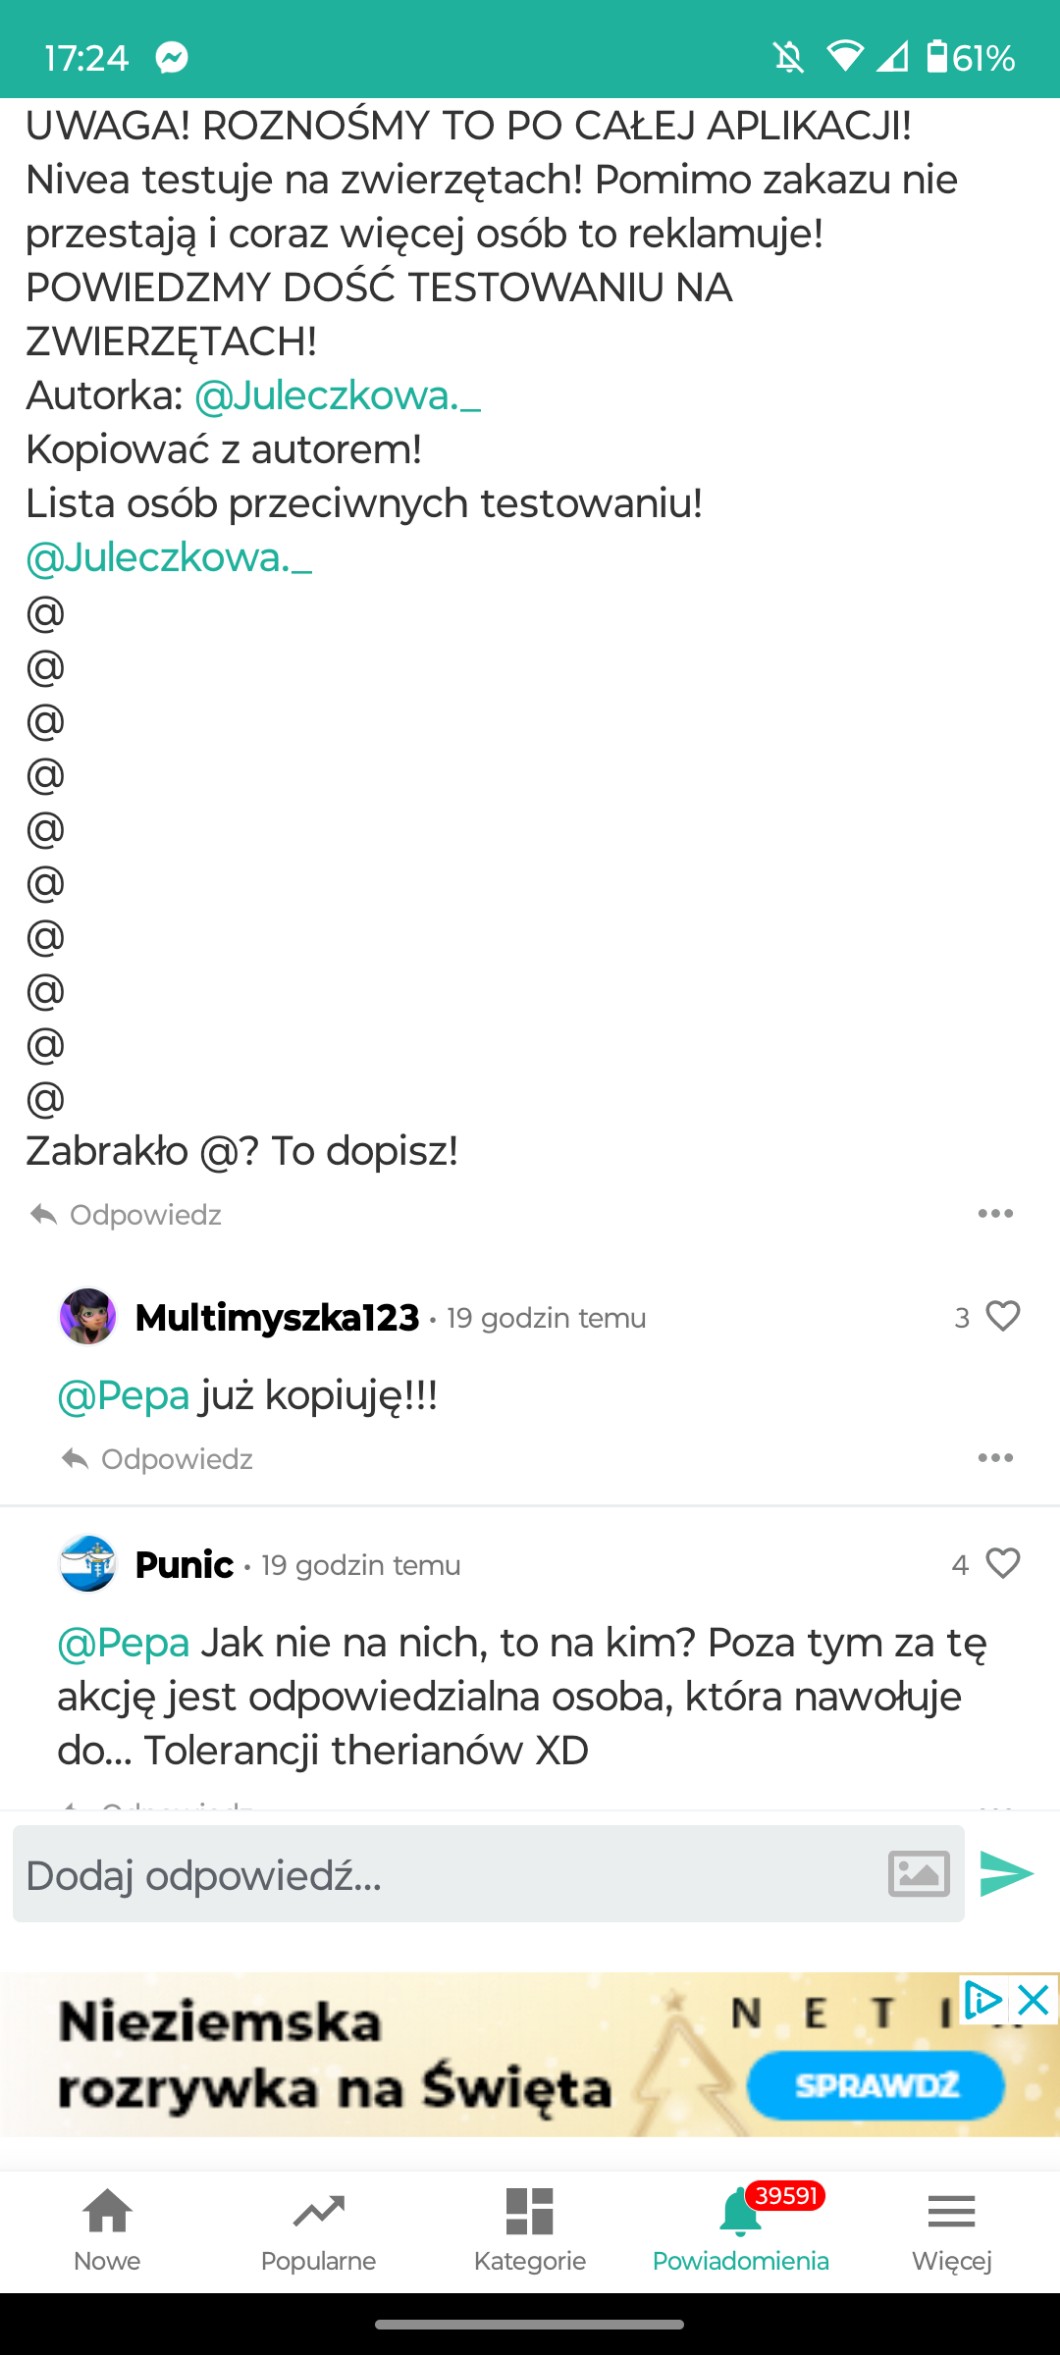Open more options for Multimyszka123's comment
This screenshot has width=1060, height=2355.
point(995,1458)
